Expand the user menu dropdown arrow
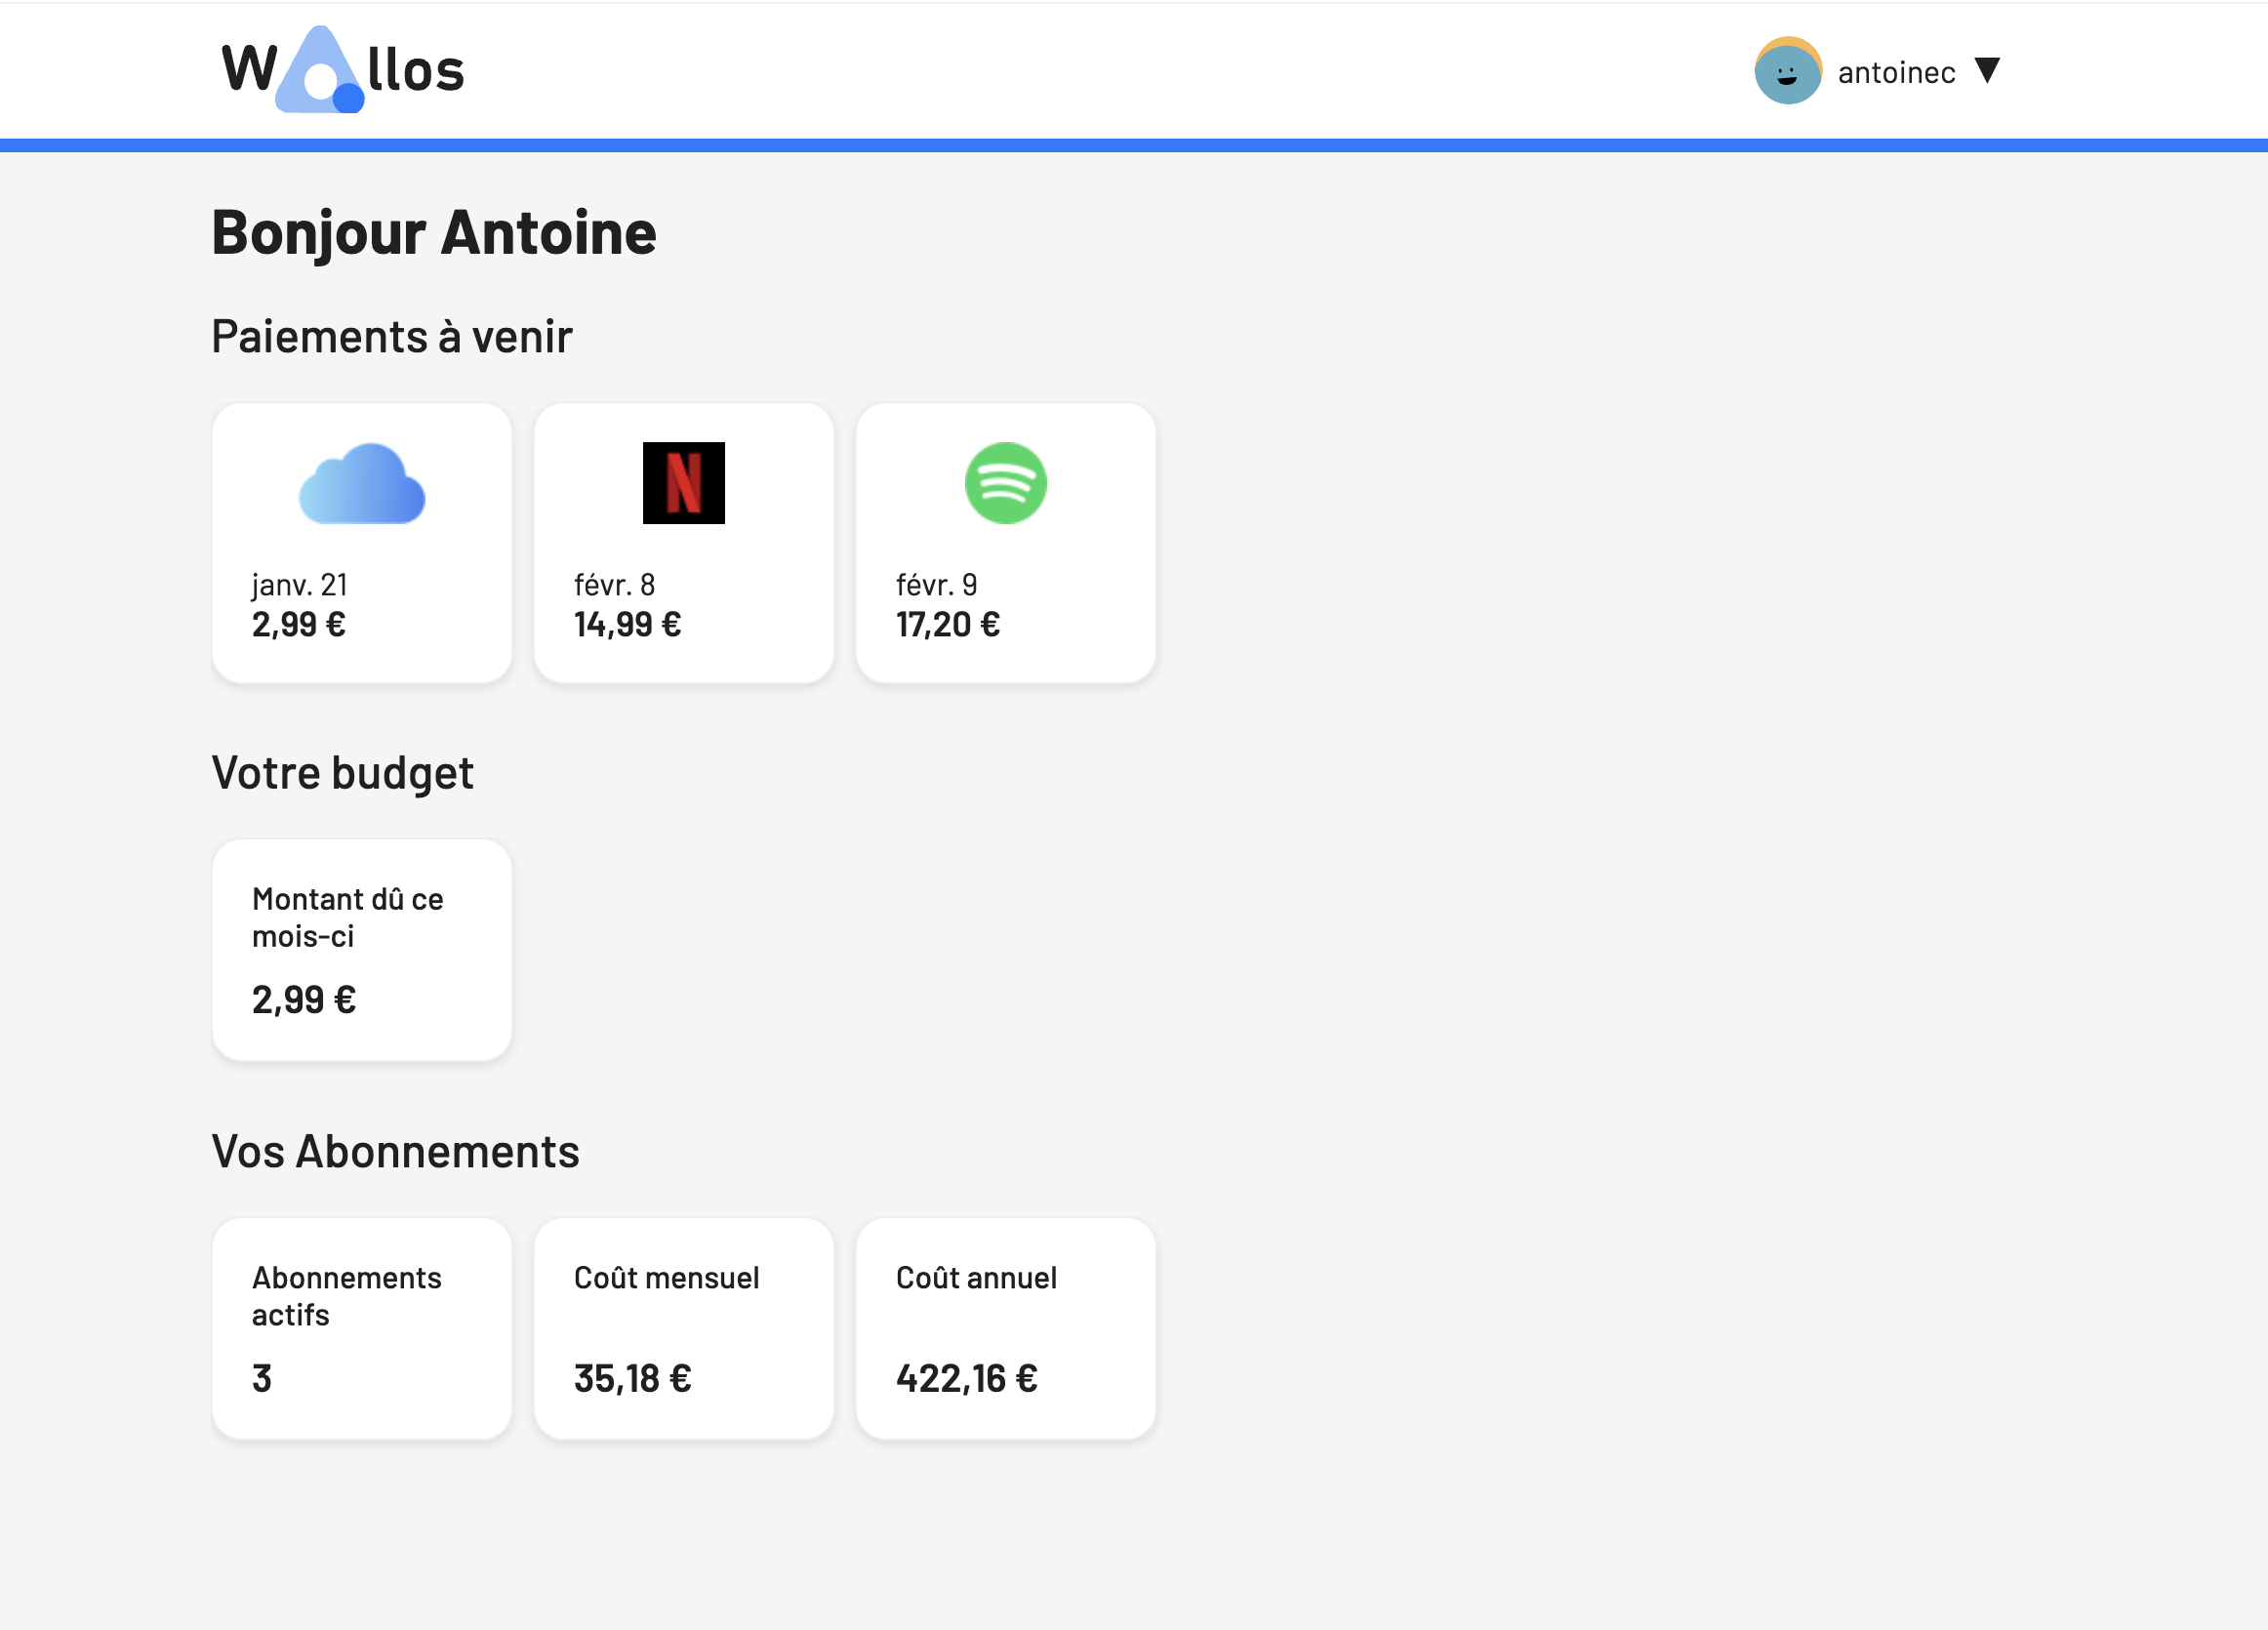The image size is (2268, 1630). tap(1987, 71)
